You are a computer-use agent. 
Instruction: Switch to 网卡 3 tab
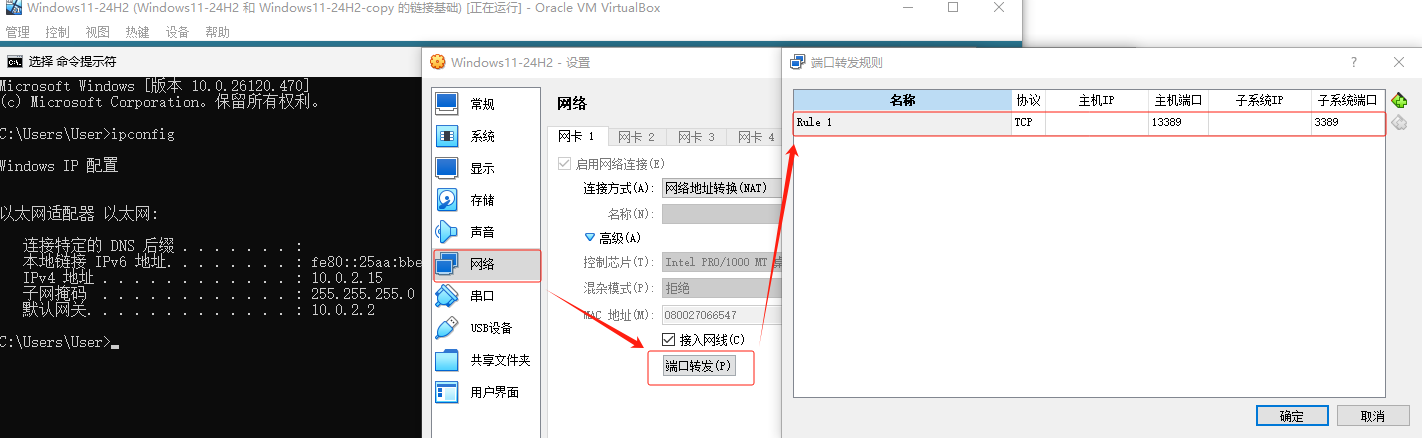pyautogui.click(x=696, y=137)
